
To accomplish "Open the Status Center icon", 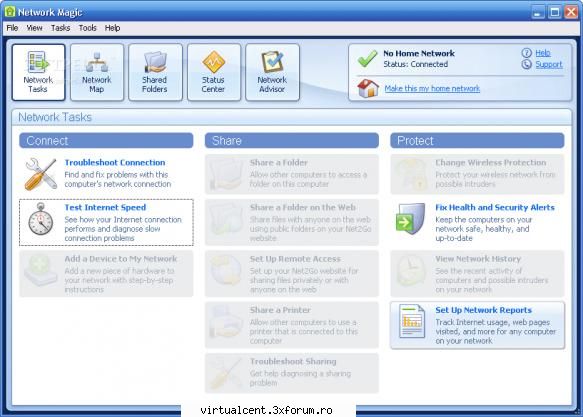I will [x=214, y=72].
